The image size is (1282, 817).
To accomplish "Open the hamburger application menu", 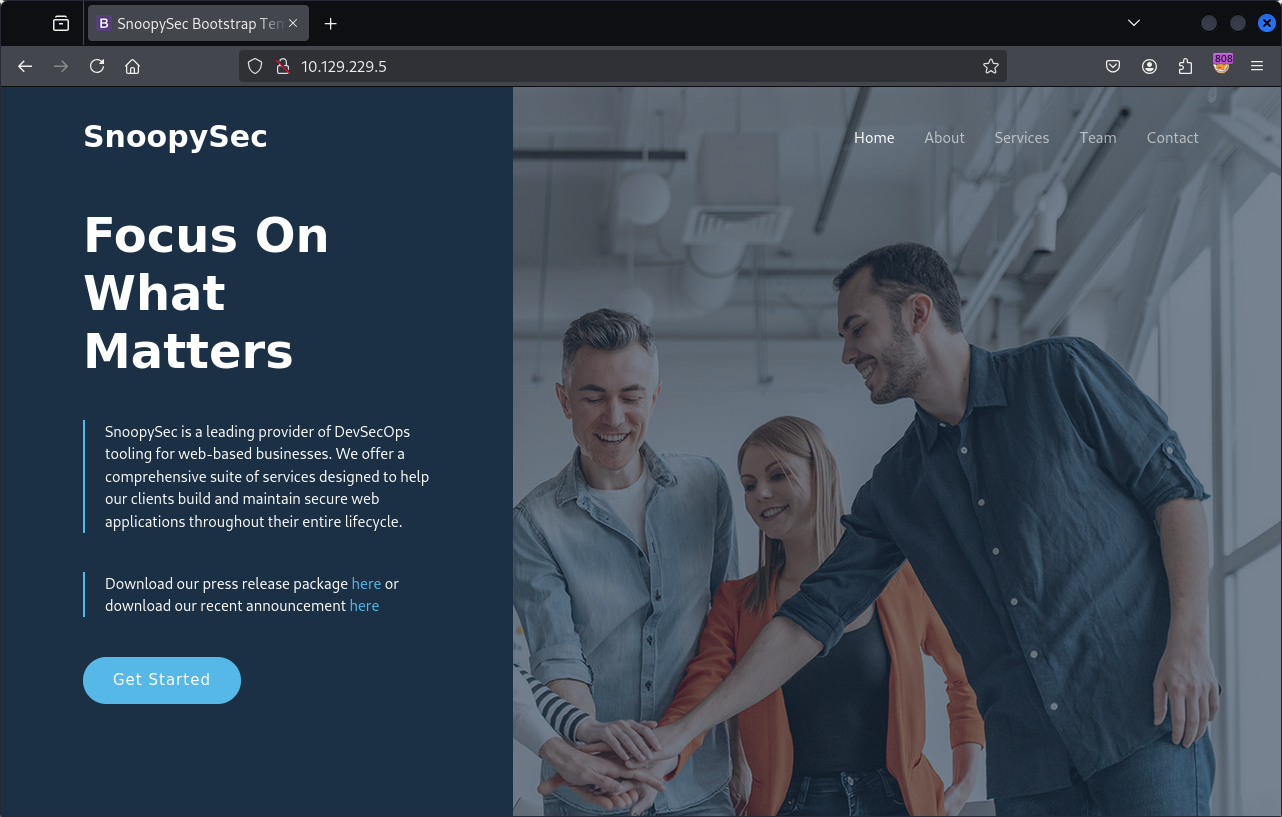I will (x=1257, y=66).
